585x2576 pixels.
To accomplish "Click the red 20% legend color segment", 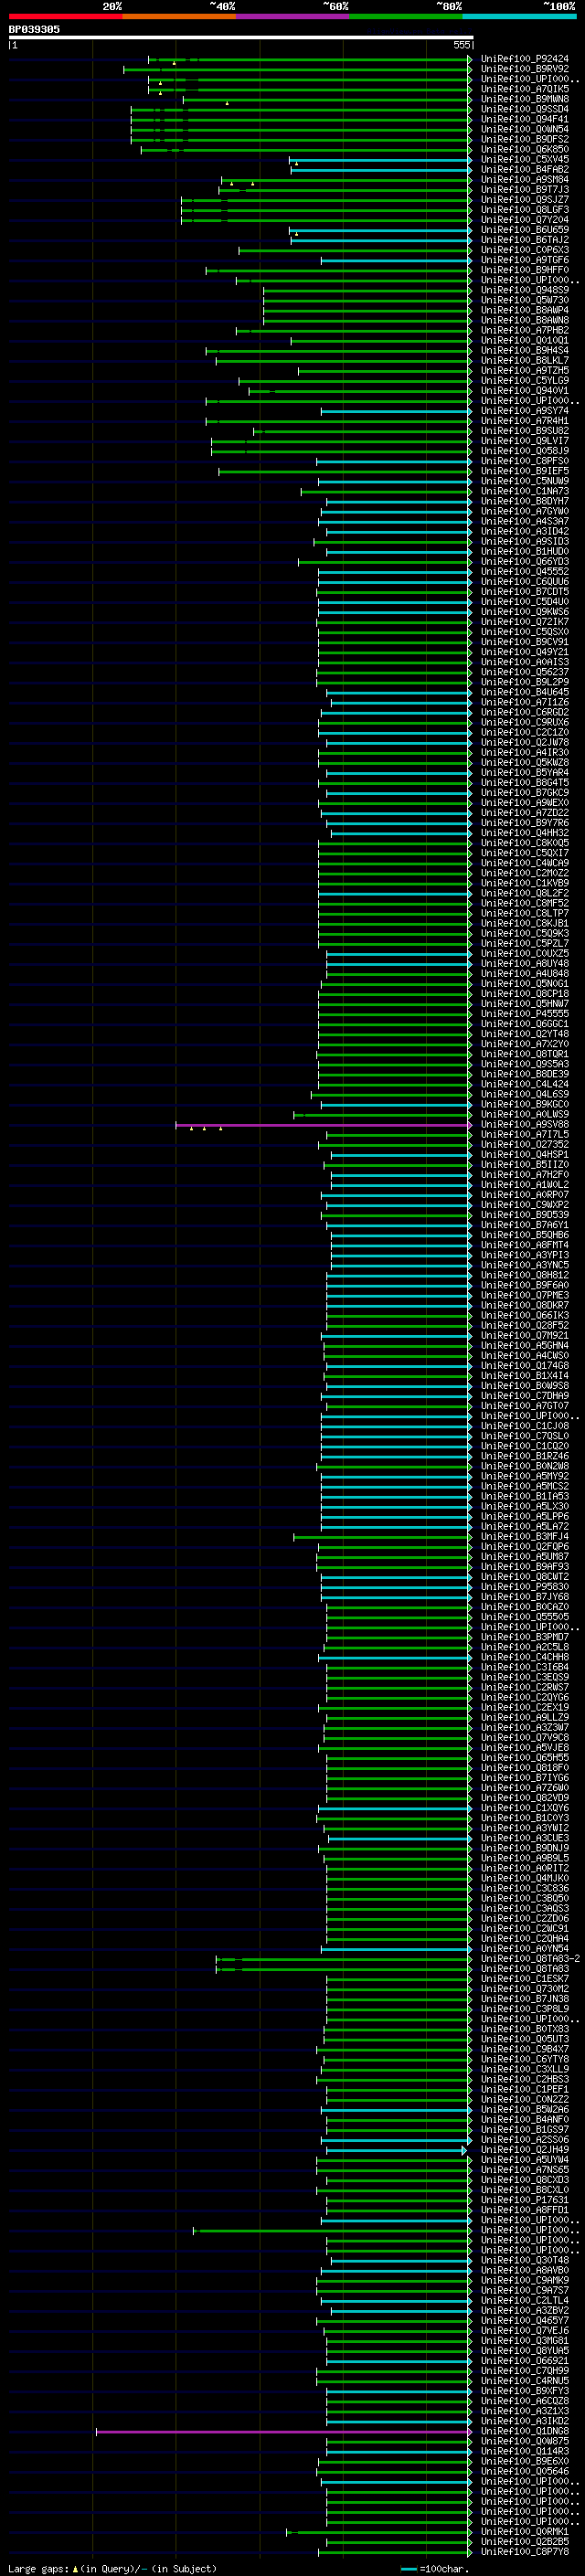I will click(x=65, y=16).
